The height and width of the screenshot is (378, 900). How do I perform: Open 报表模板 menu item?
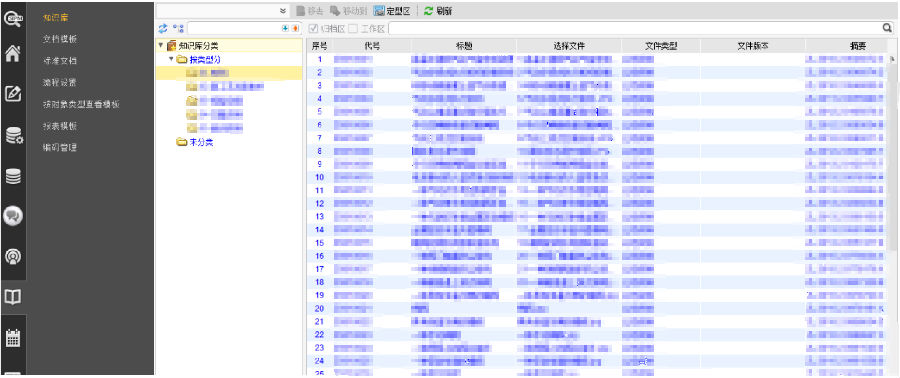point(60,126)
